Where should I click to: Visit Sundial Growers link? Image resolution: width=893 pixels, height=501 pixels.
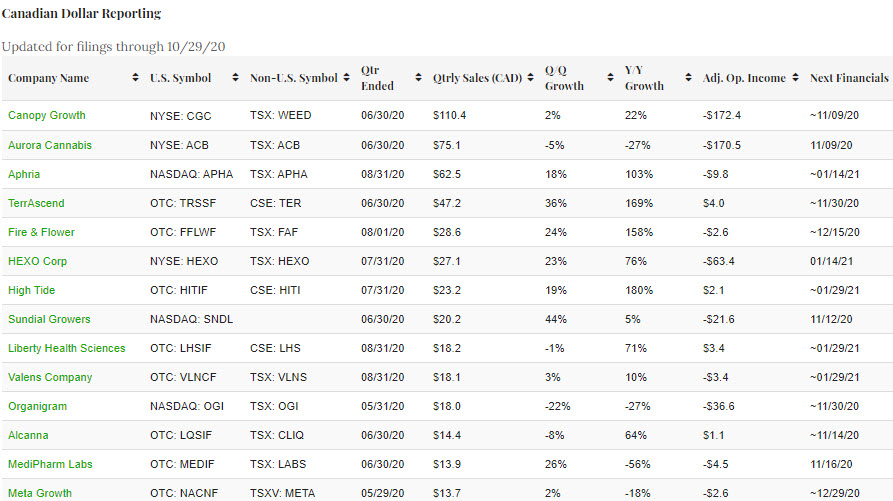pos(49,319)
